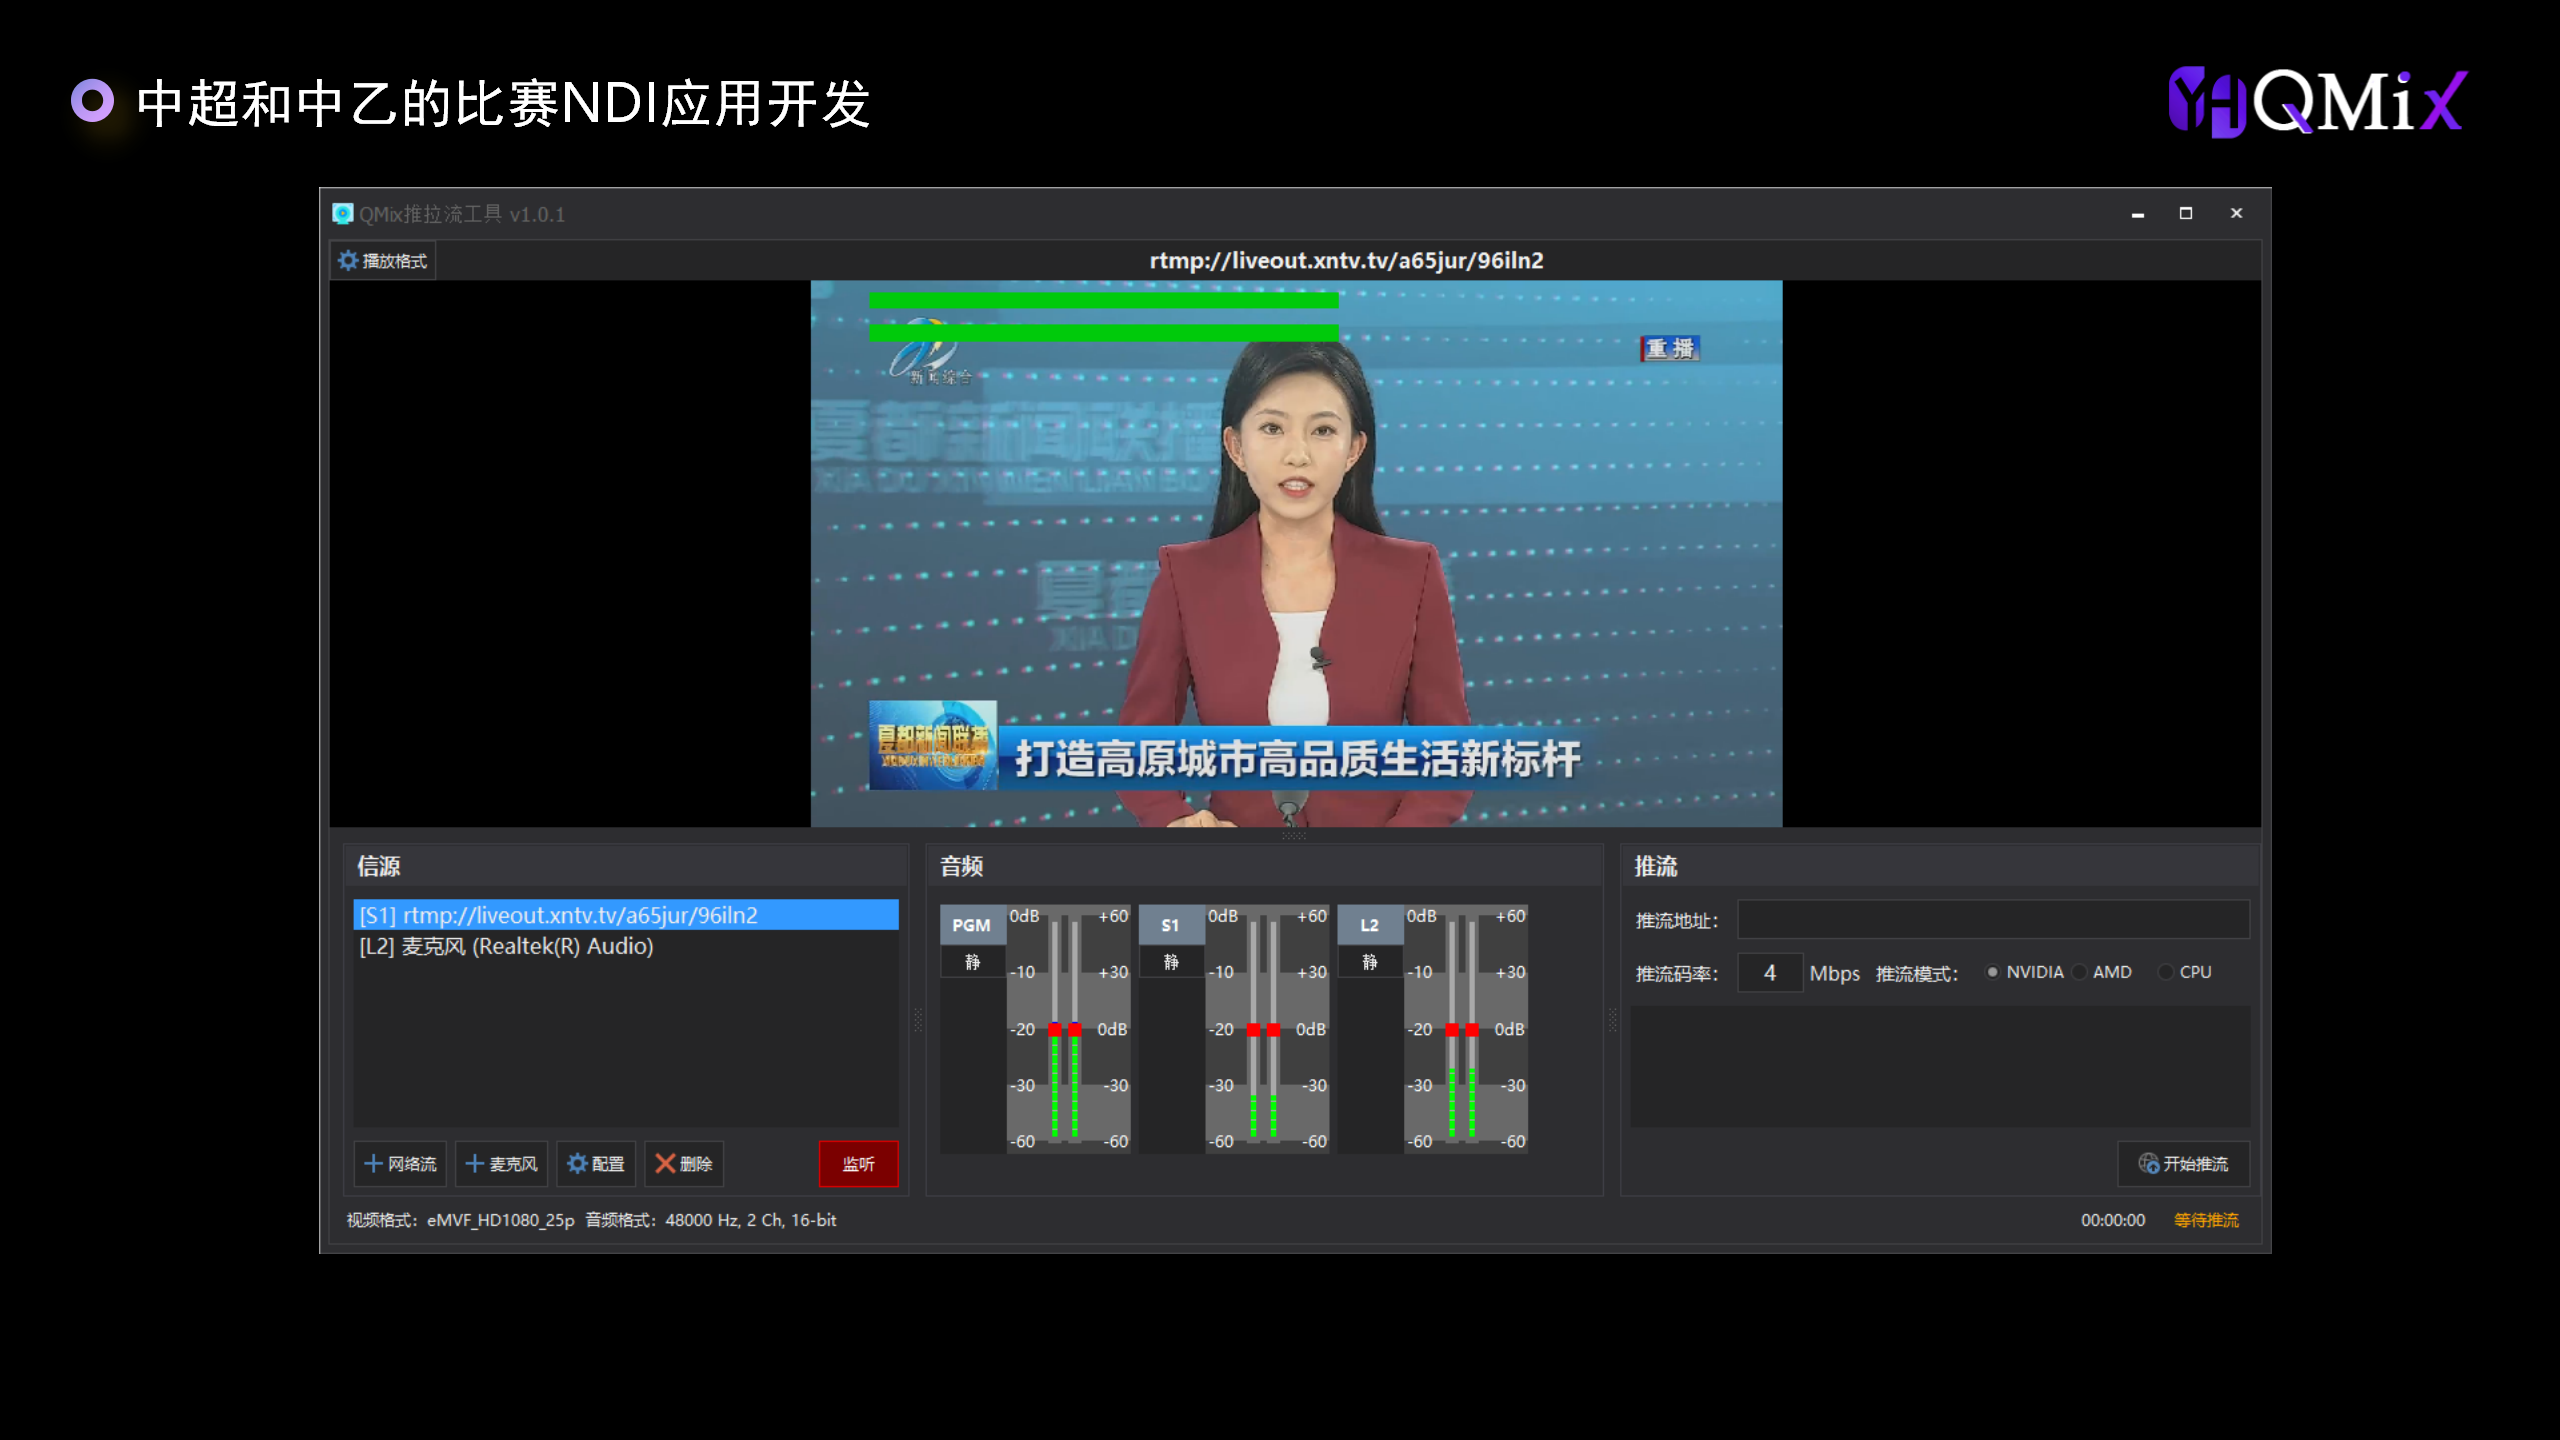2560x1440 pixels.
Task: Add a network stream source with 网络流
Action: pyautogui.click(x=400, y=1164)
